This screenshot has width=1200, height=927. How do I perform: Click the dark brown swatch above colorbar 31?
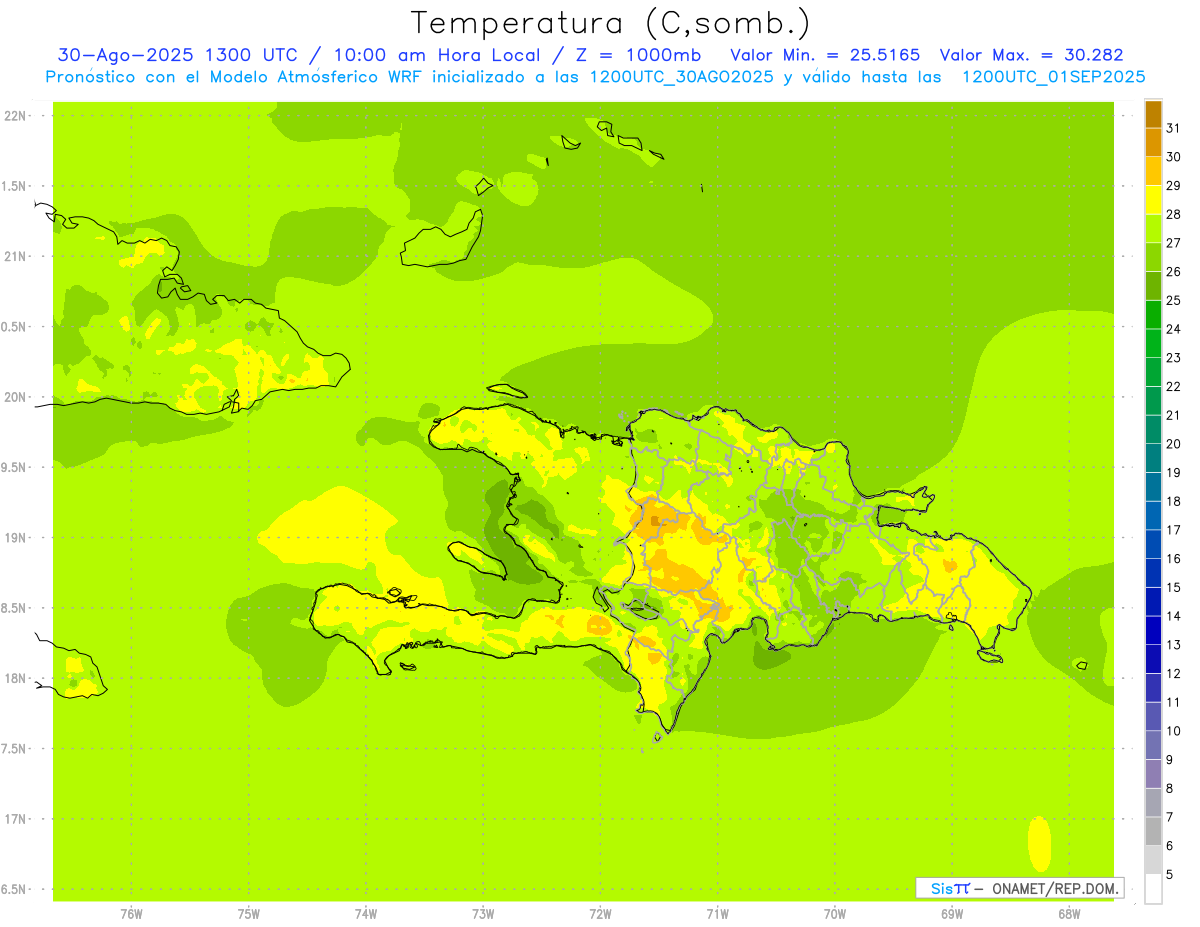pos(1153,114)
